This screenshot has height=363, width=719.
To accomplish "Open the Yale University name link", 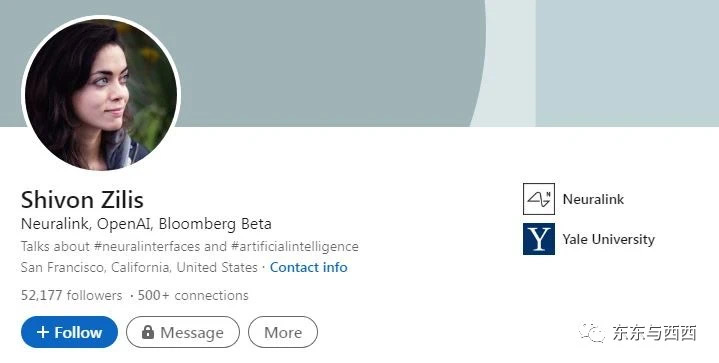I will click(609, 239).
